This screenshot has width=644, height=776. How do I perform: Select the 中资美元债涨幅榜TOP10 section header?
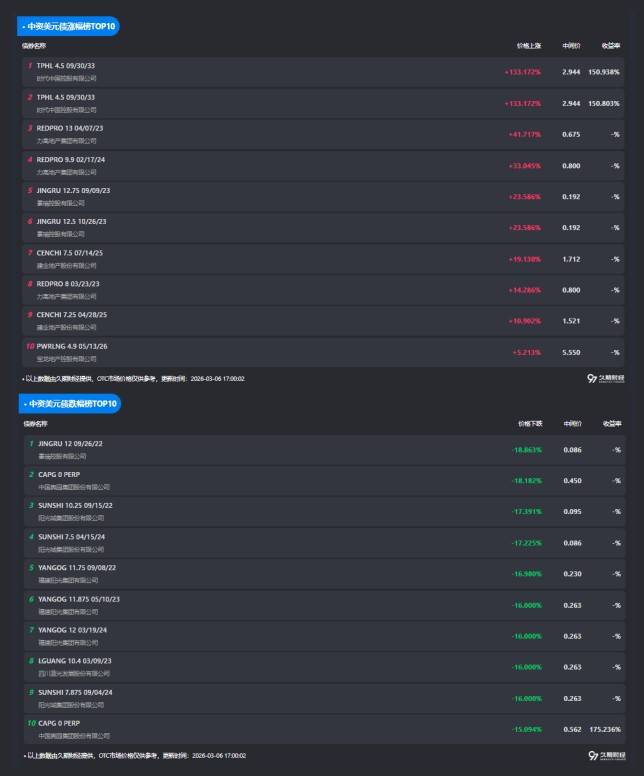click(70, 27)
